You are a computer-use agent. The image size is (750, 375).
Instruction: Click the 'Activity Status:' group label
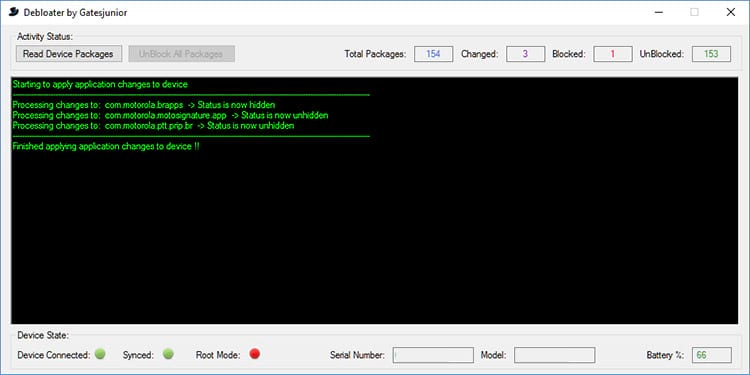pos(45,36)
